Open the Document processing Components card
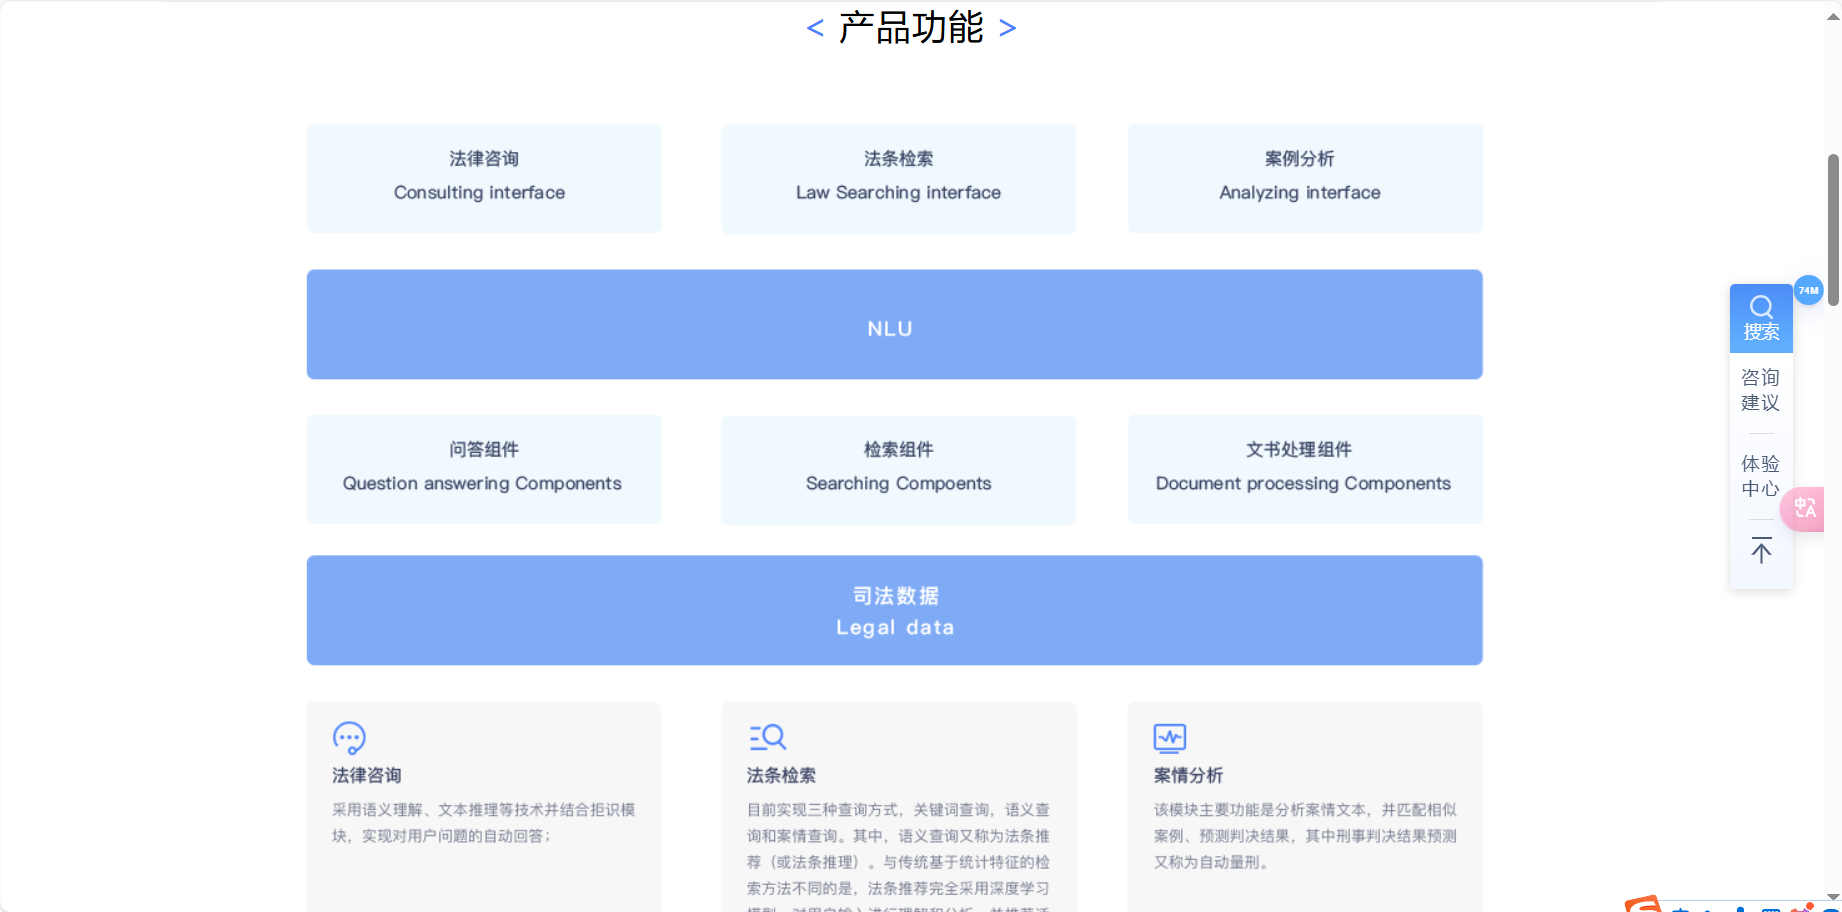Screen dimensions: 1842x912 pyautogui.click(x=1304, y=468)
